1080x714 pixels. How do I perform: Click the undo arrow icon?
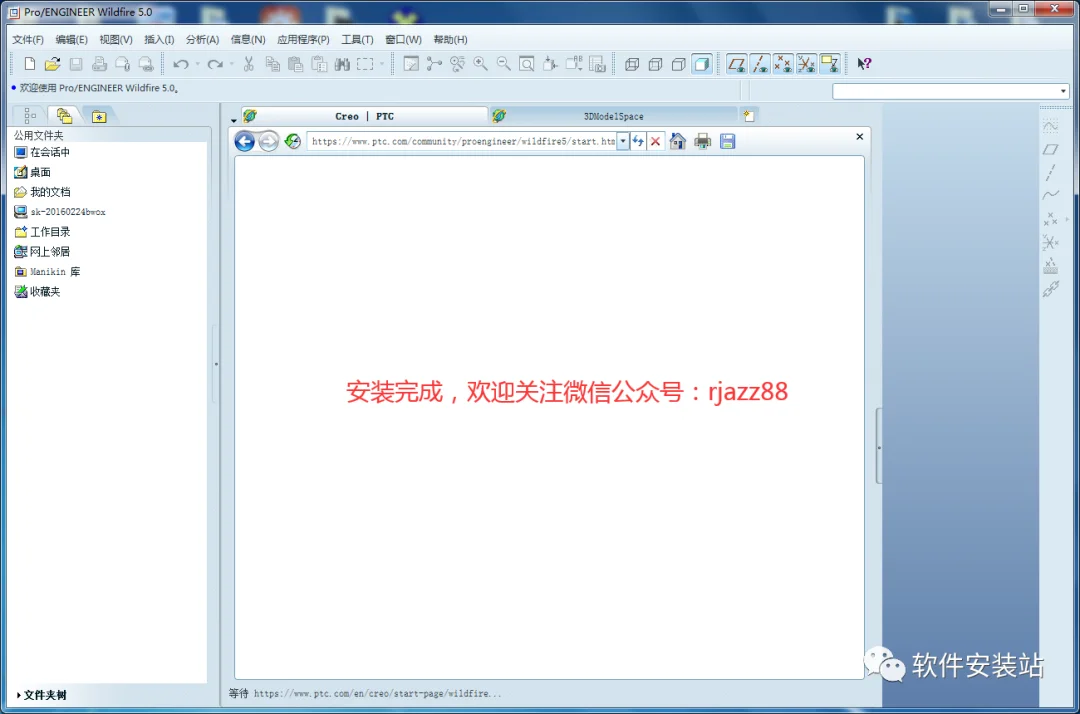tap(180, 64)
